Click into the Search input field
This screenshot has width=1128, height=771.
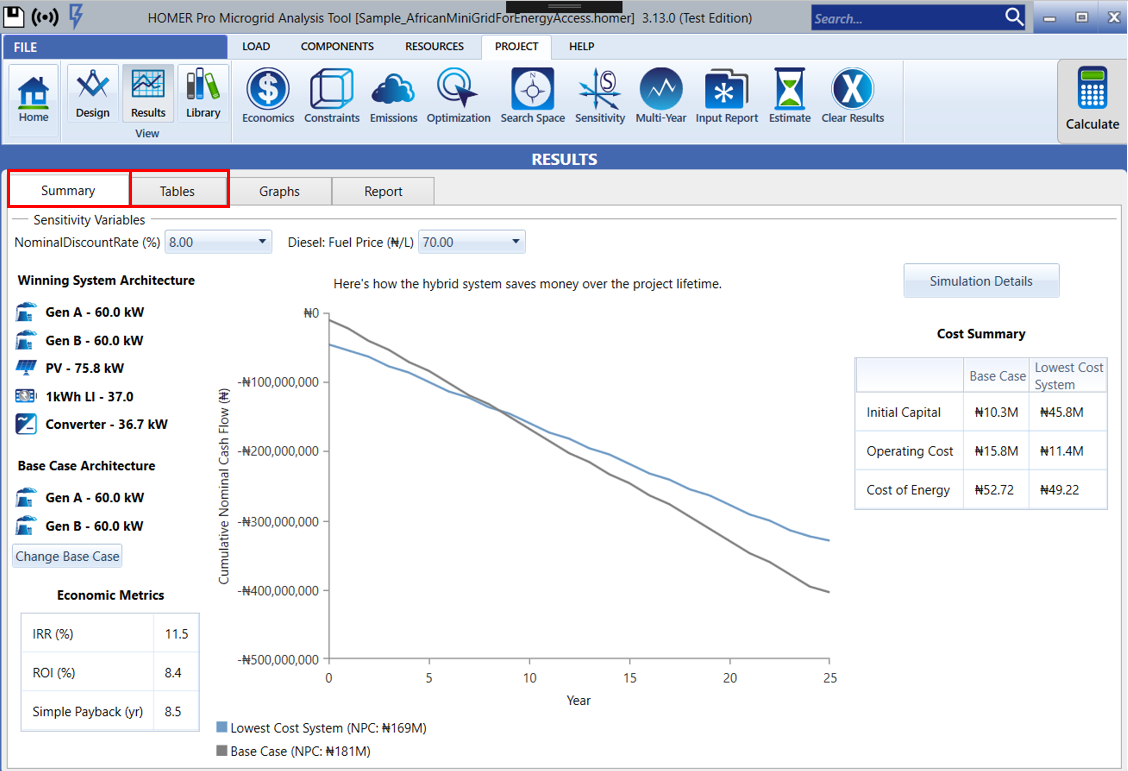pyautogui.click(x=905, y=18)
